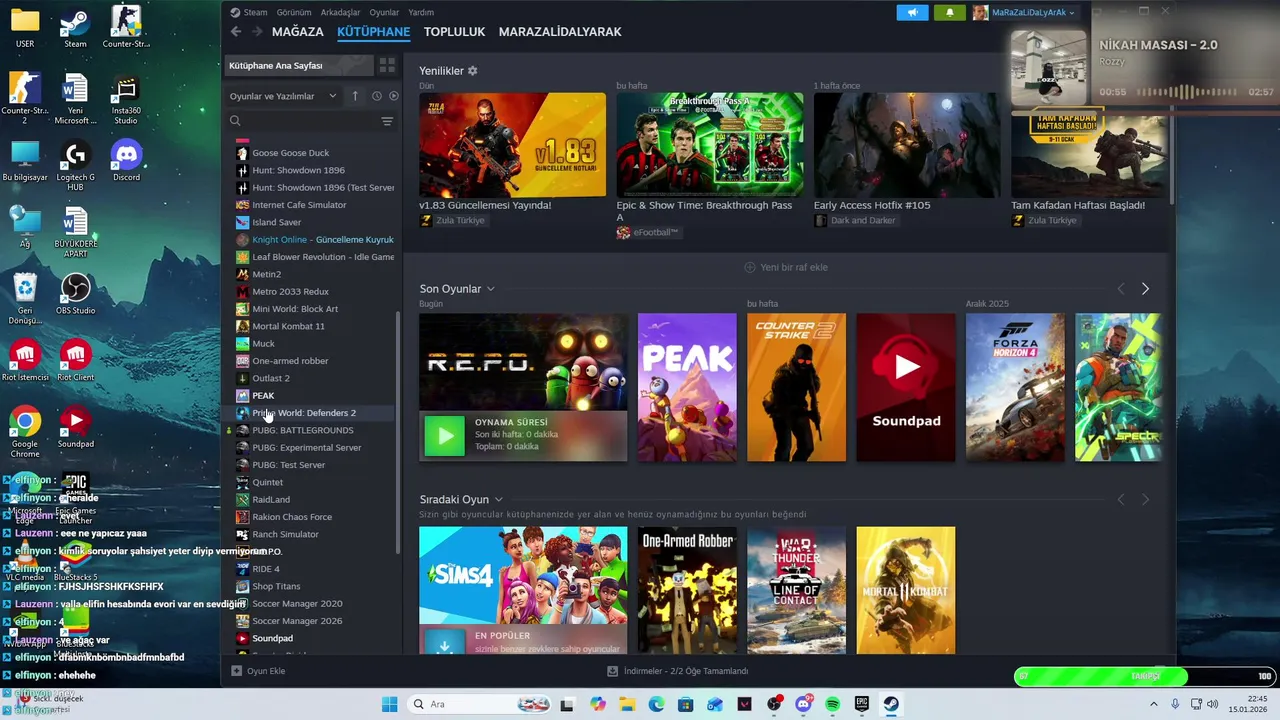Expand Sıradaki Oyun shelf dropdown
This screenshot has width=1280, height=720.
tap(498, 499)
